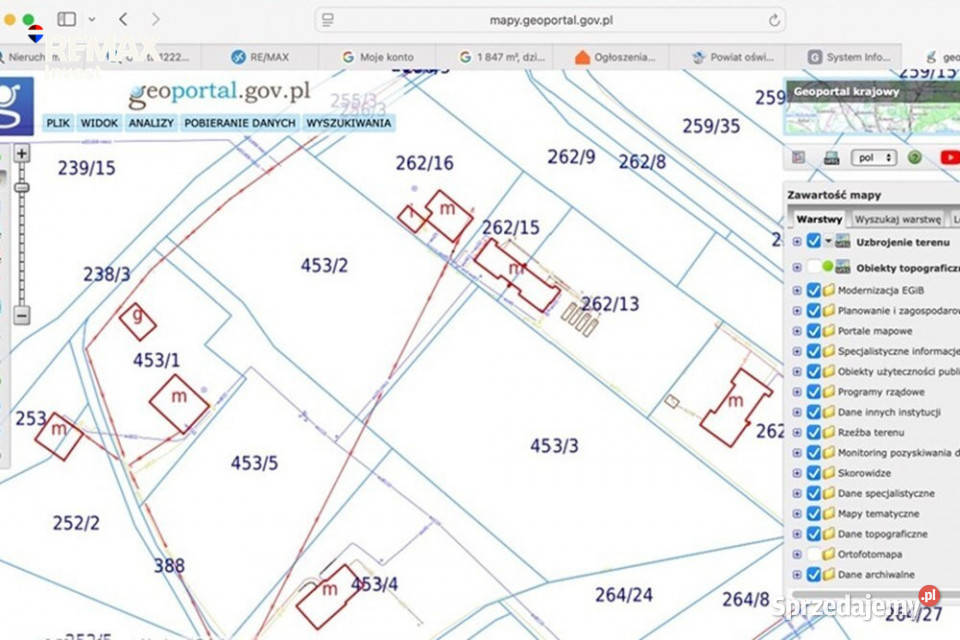Open the red YouTube icon
960x640 pixels.
950,157
